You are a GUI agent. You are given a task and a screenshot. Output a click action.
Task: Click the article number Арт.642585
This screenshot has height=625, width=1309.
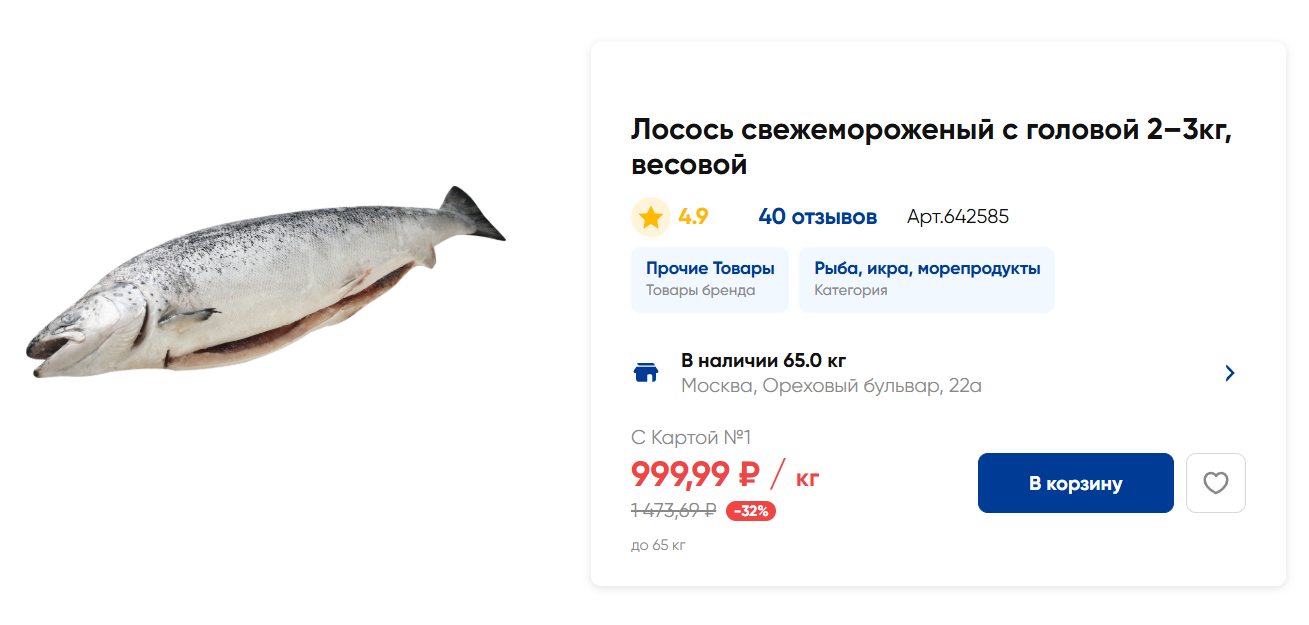click(x=957, y=217)
